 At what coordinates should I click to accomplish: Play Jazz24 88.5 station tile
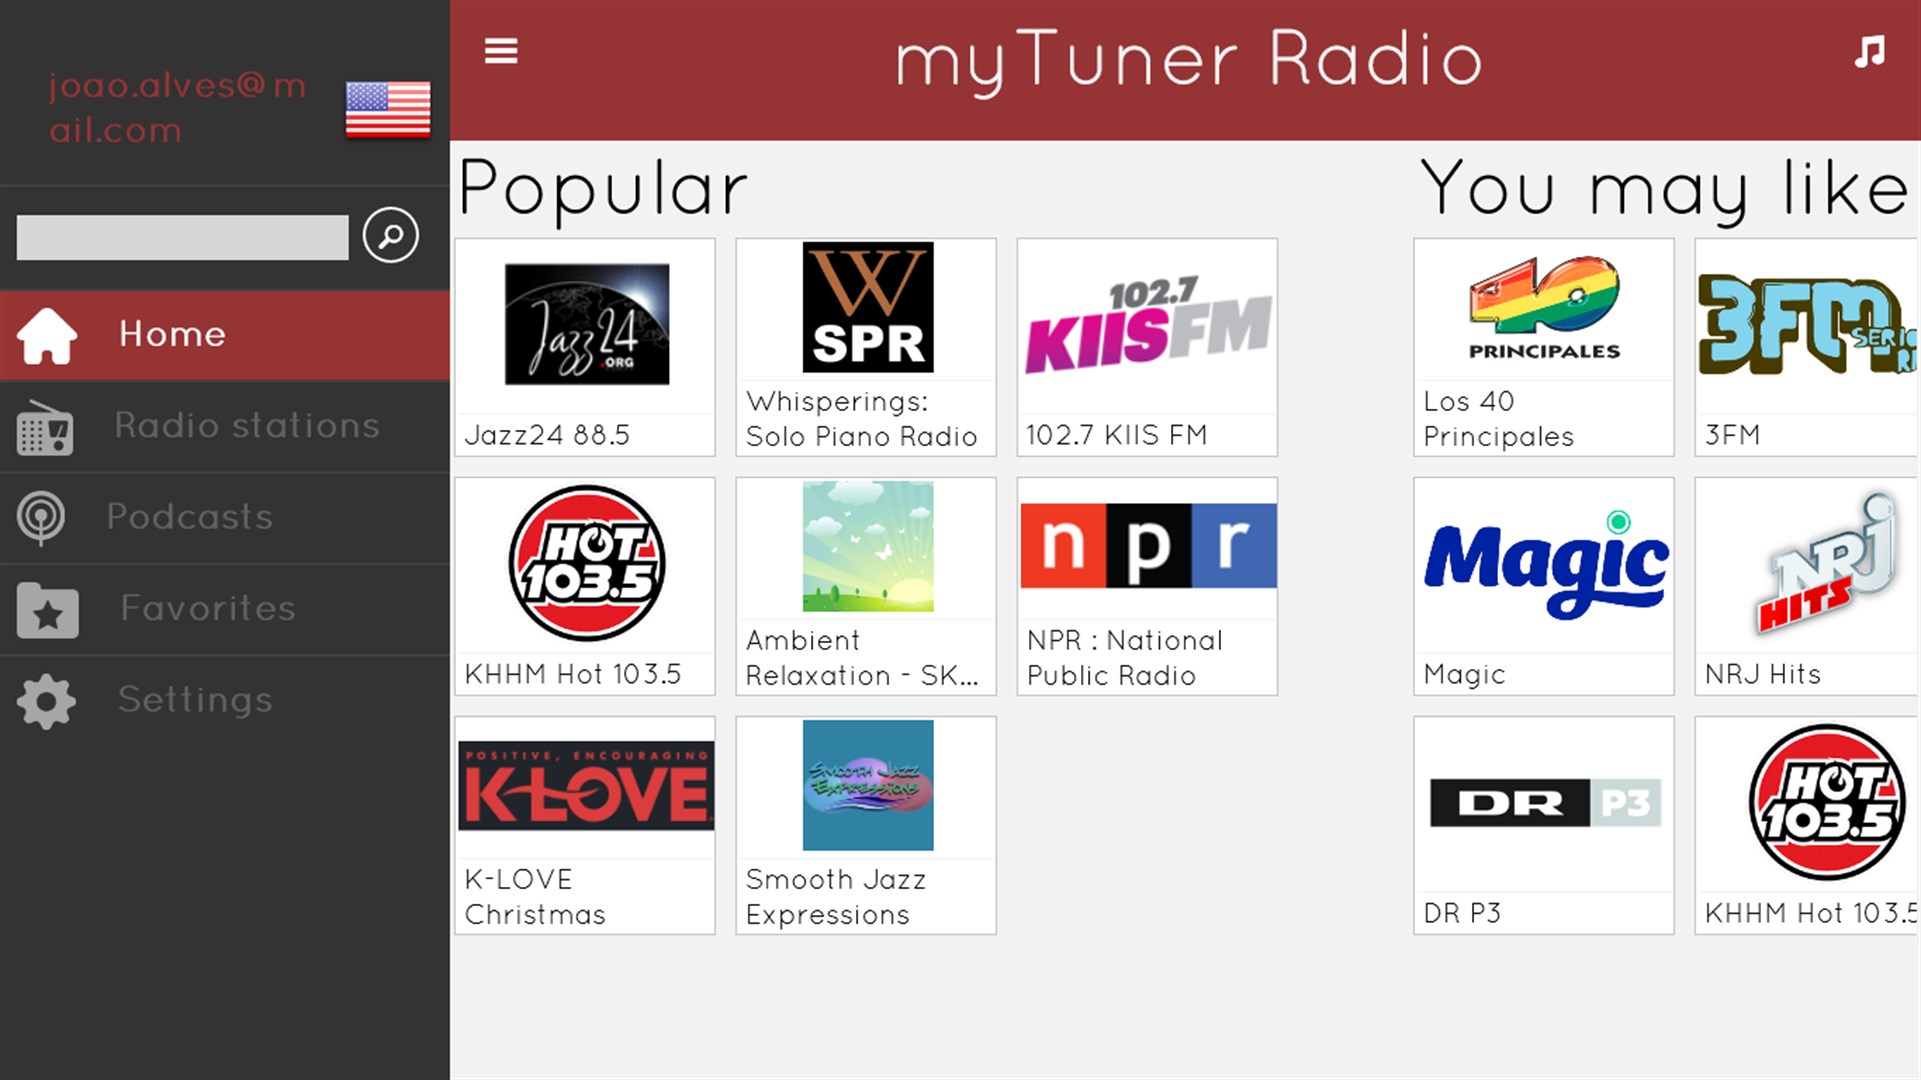pyautogui.click(x=585, y=347)
